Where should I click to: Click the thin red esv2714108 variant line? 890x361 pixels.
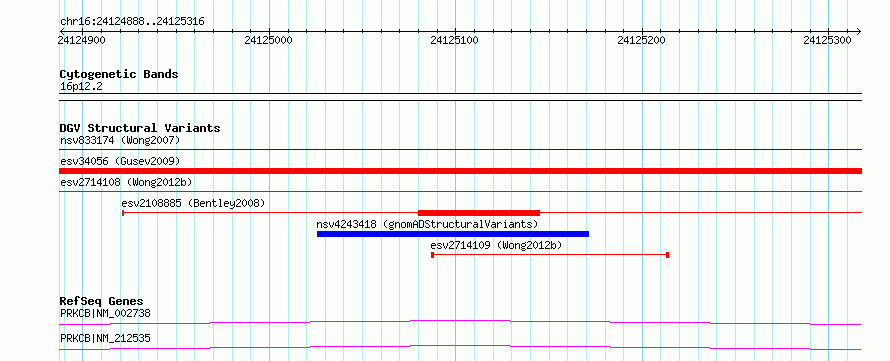click(x=460, y=192)
